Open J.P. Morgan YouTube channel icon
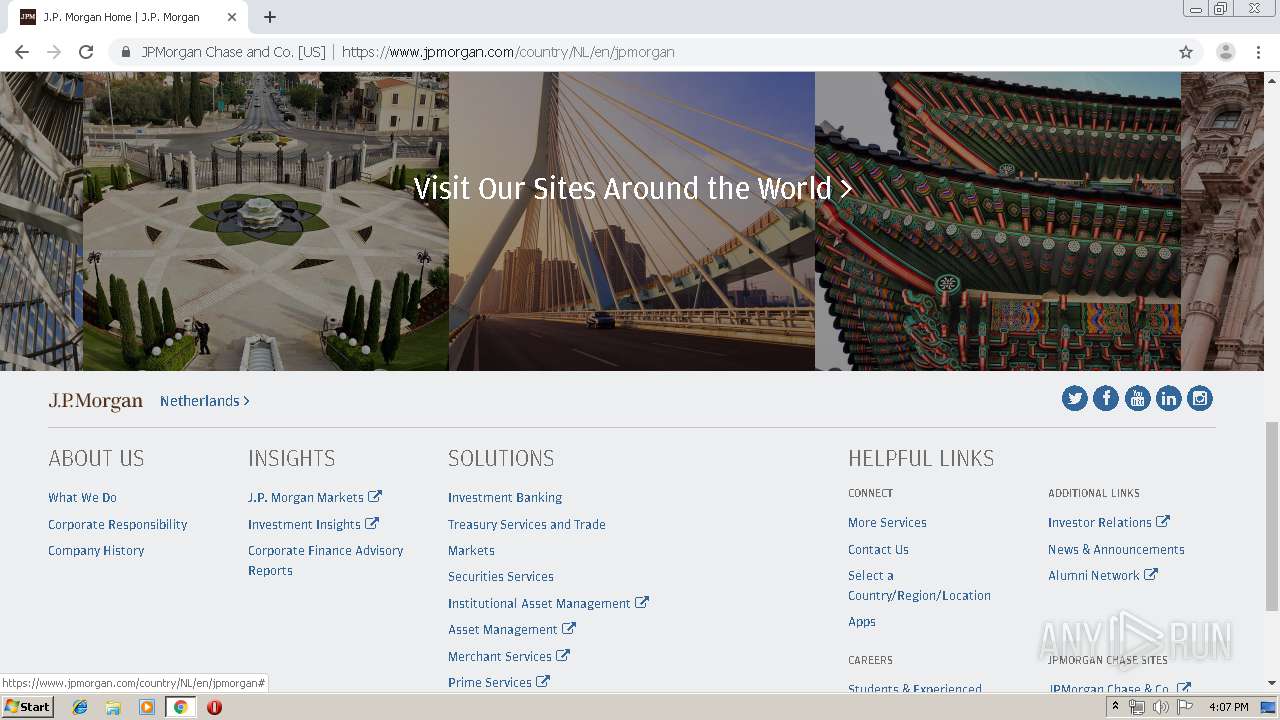1280x720 pixels. [x=1137, y=399]
